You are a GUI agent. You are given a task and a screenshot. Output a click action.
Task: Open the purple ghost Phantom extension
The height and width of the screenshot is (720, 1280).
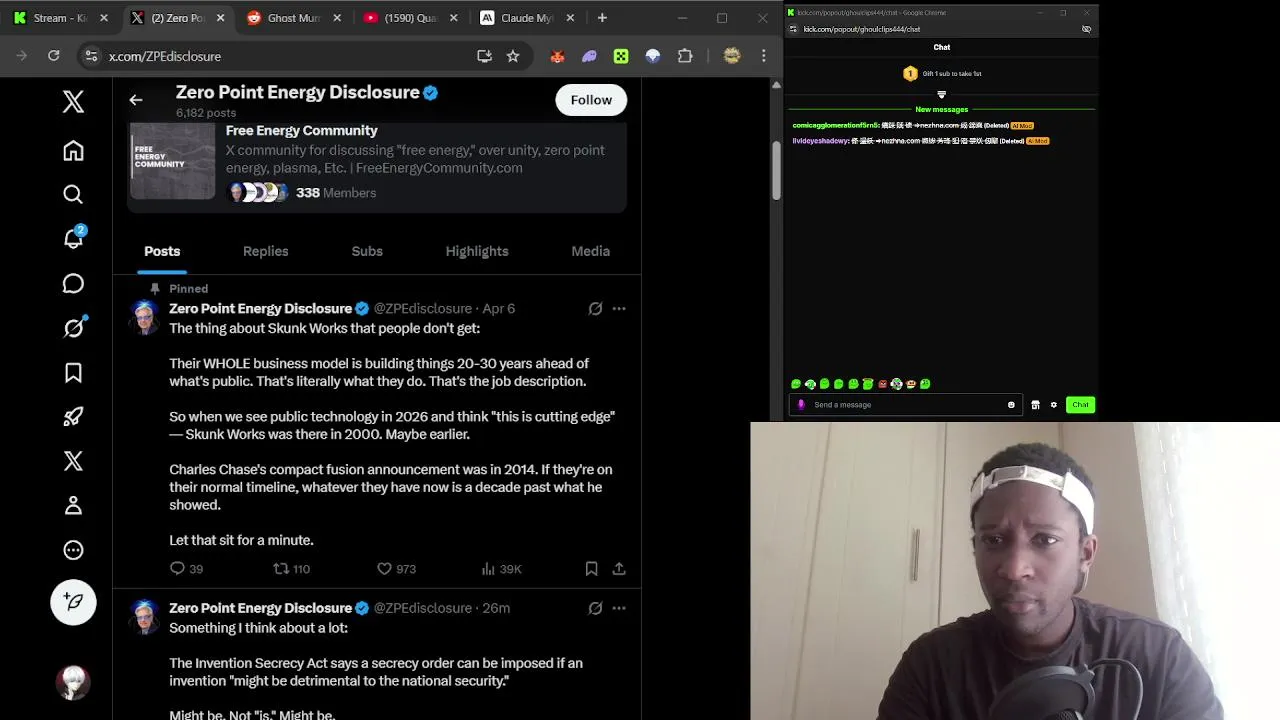[x=589, y=56]
